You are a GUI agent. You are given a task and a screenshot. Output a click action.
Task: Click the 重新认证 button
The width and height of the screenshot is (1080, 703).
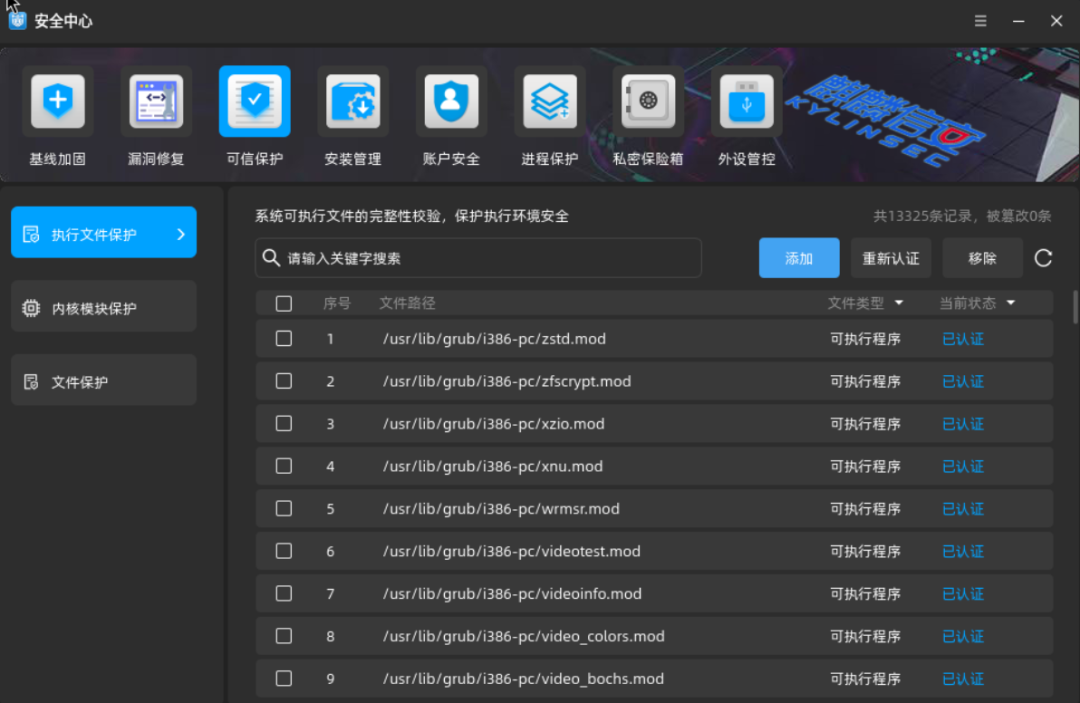[x=891, y=258]
